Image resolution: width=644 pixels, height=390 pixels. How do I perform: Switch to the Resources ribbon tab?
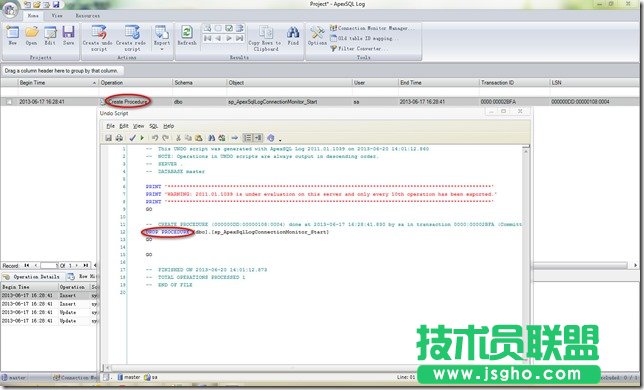coord(87,16)
